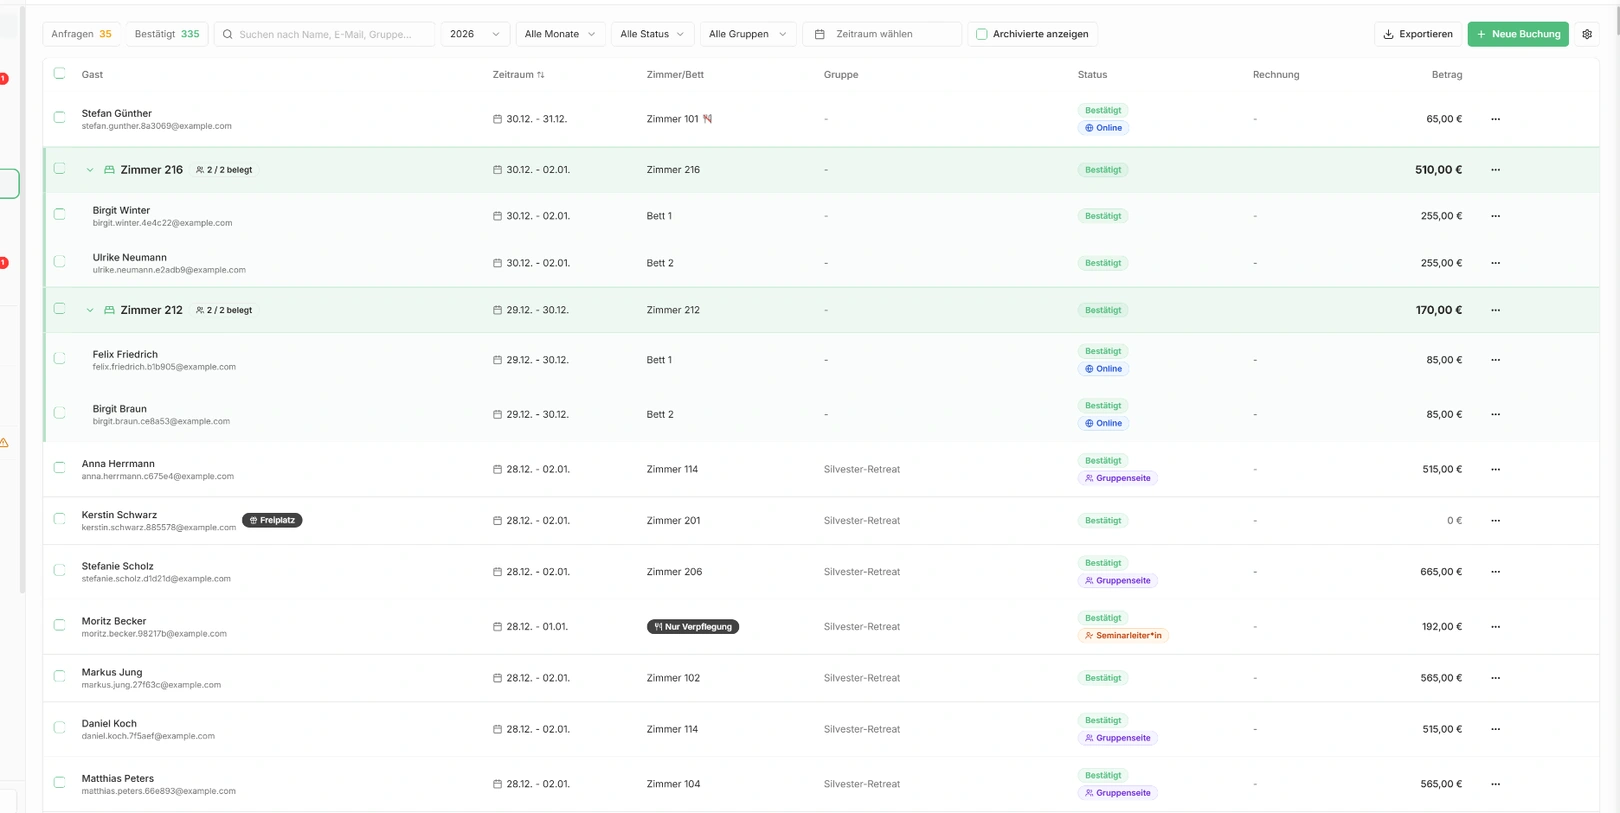Screen dimensions: 1620x813
Task: Enable 'Archivierte anzeigen' checkbox
Action: click(982, 34)
